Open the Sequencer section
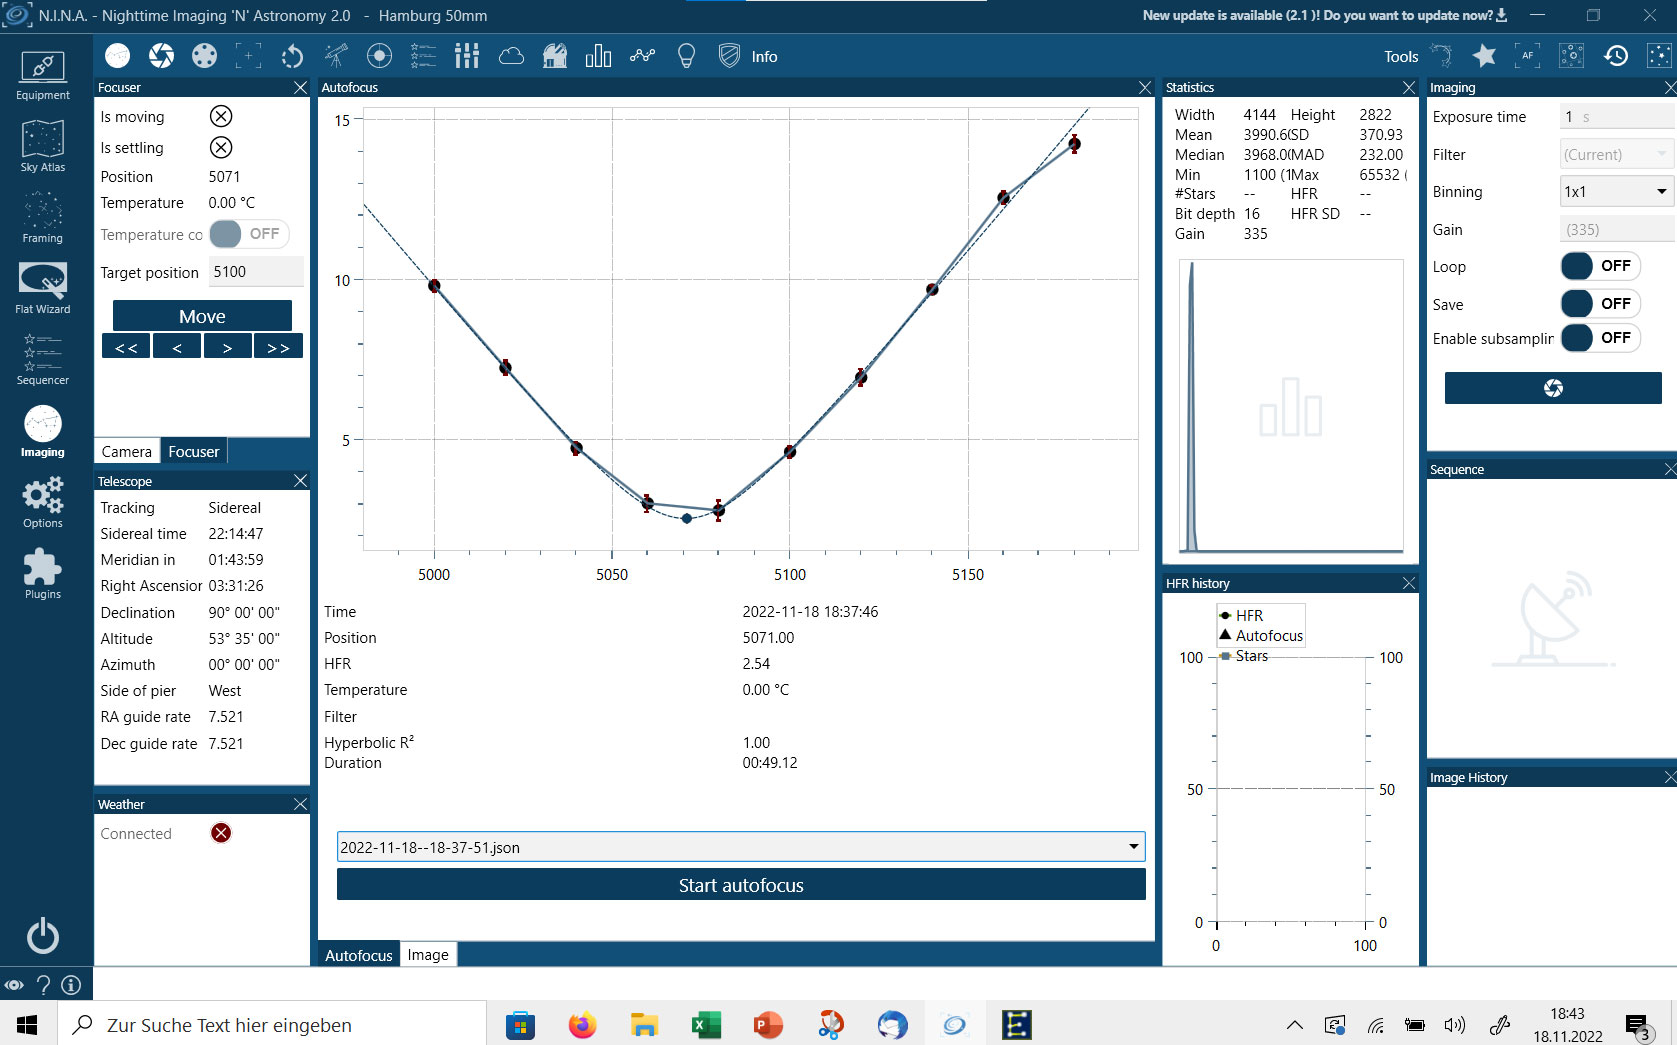 click(42, 360)
